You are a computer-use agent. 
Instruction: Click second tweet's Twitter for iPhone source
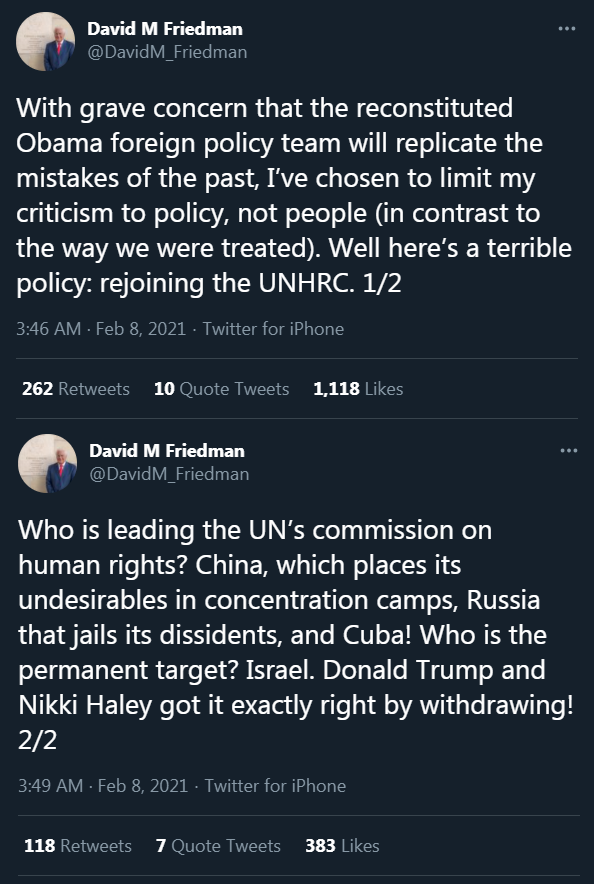[275, 785]
